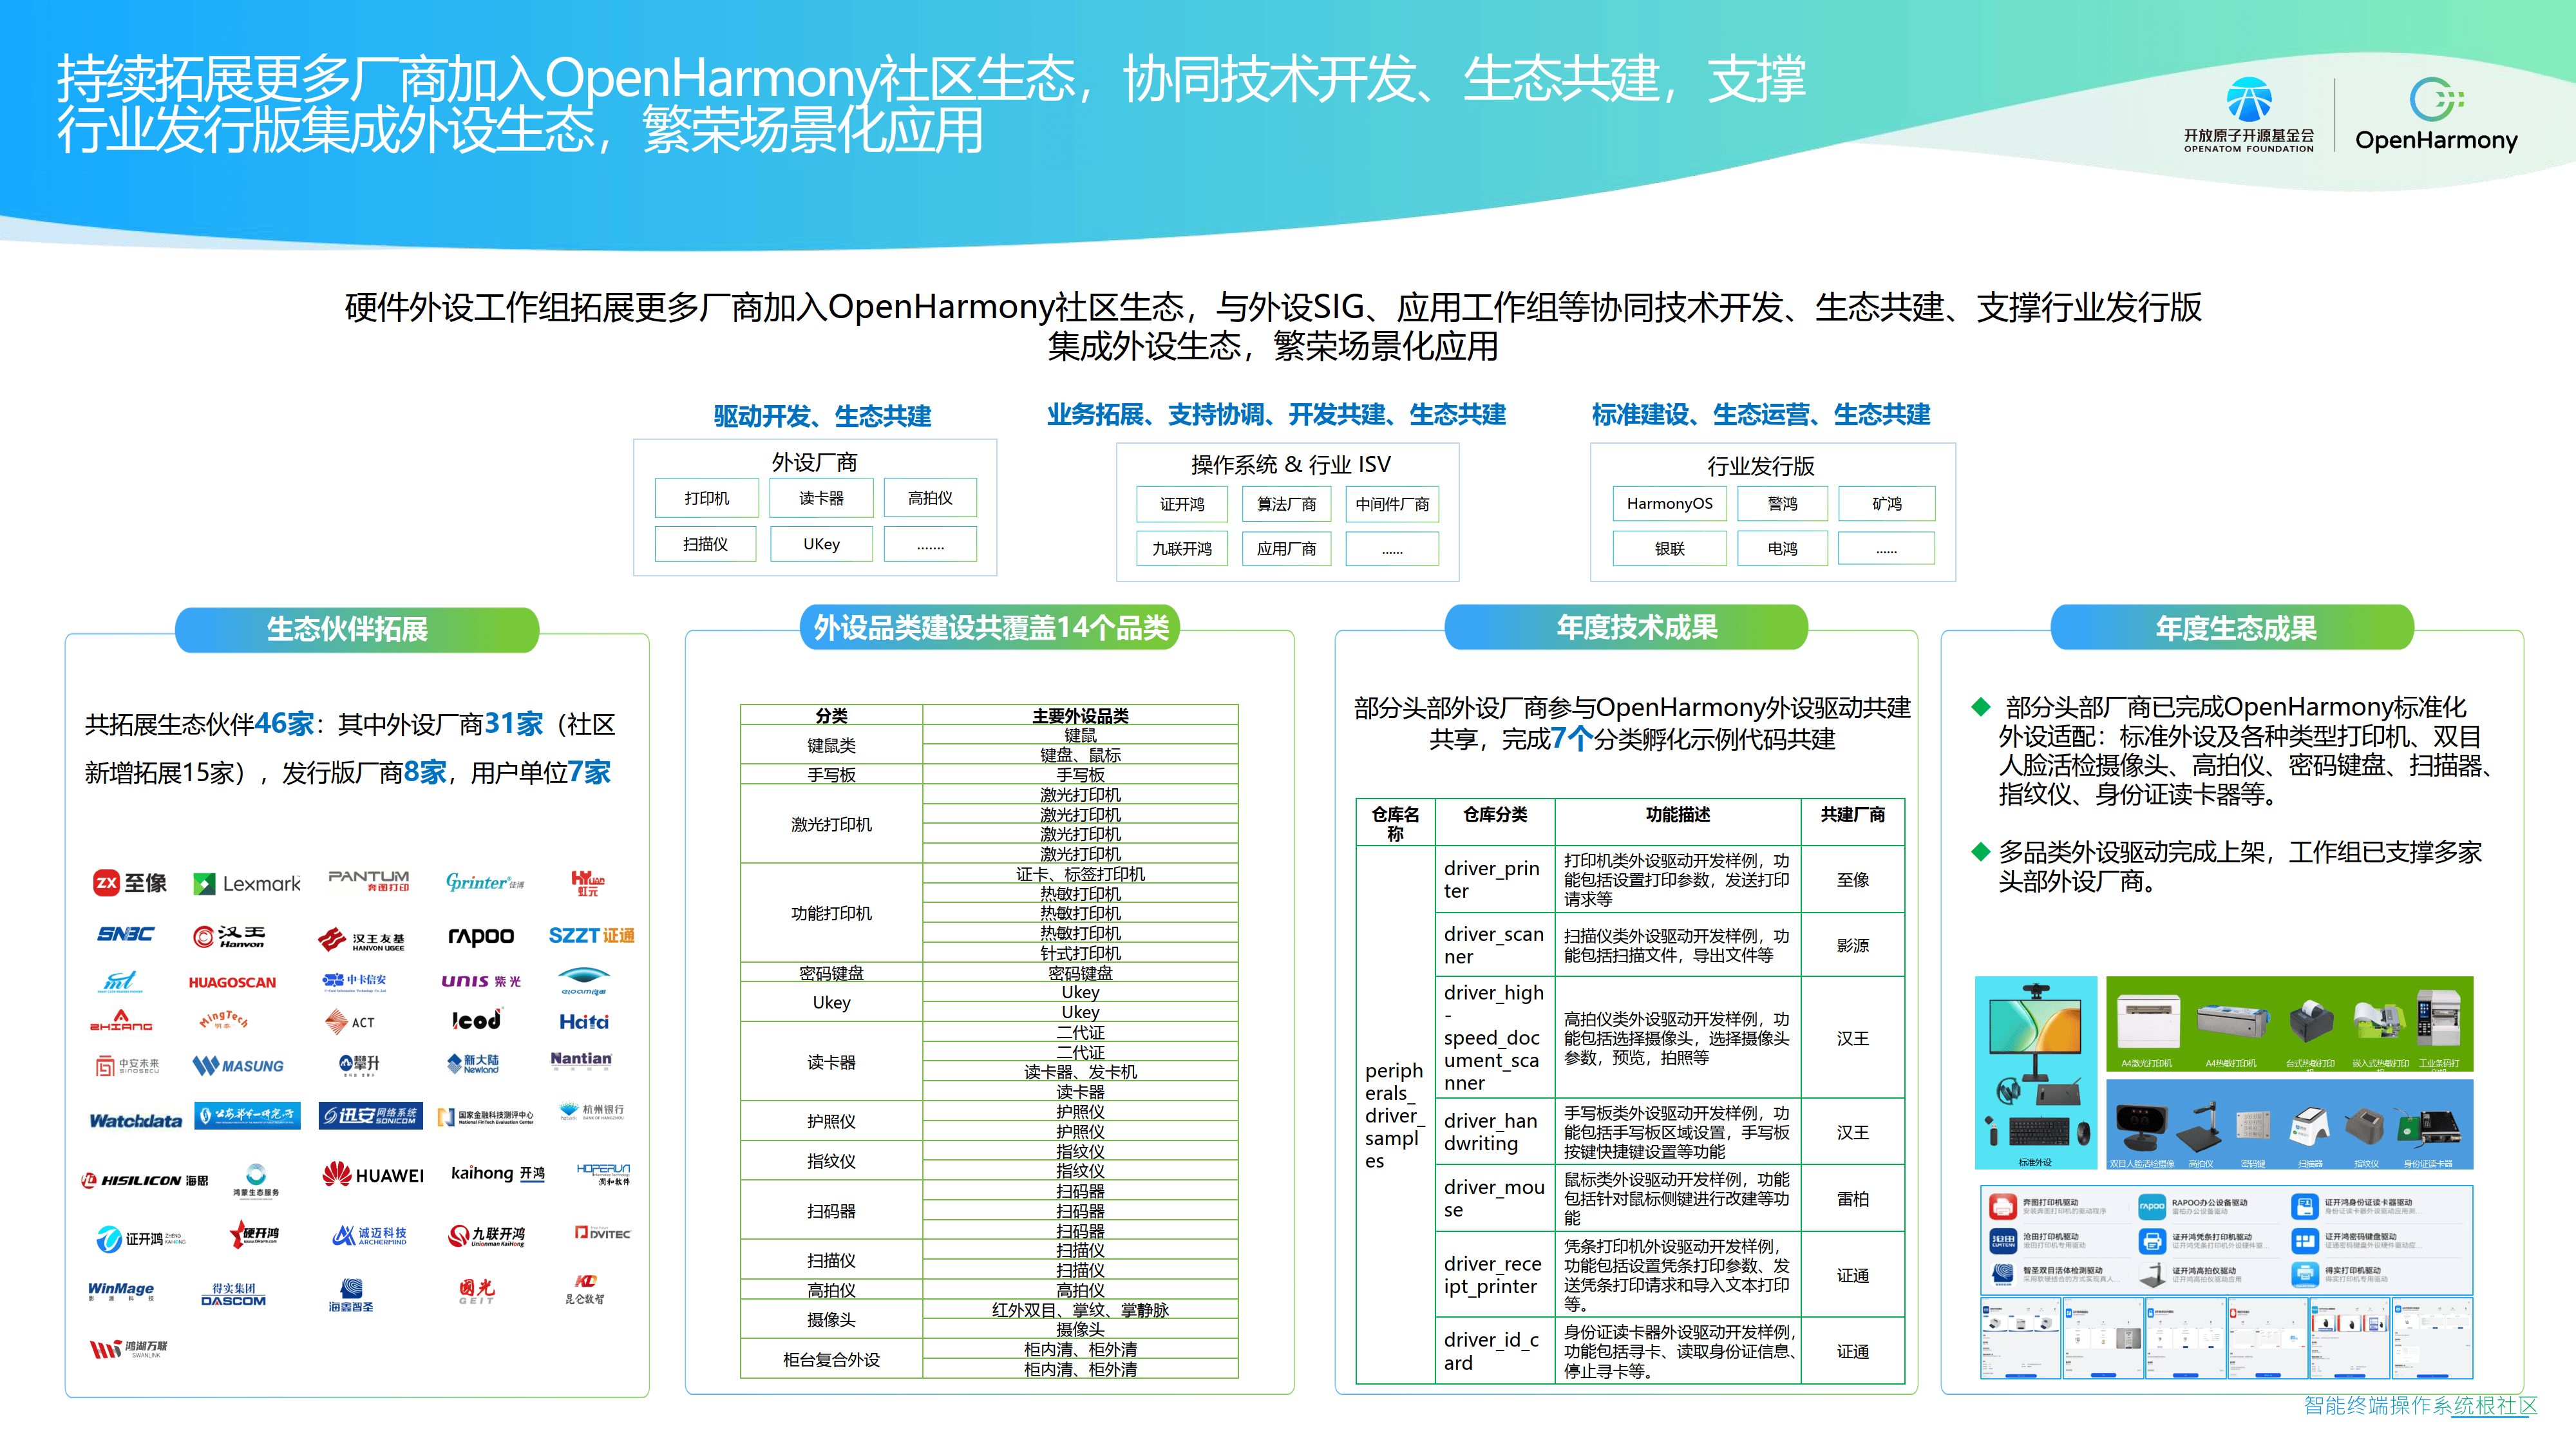Select the driver_id_card table cell
Image resolution: width=2576 pixels, height=1449 pixels.
coord(1494,1351)
